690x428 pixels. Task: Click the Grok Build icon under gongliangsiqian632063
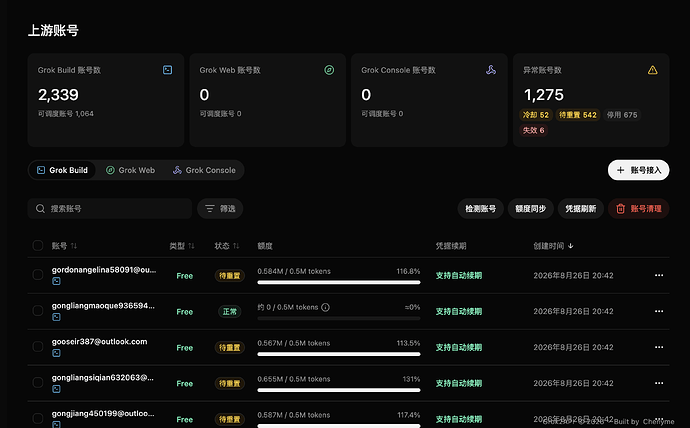click(56, 389)
